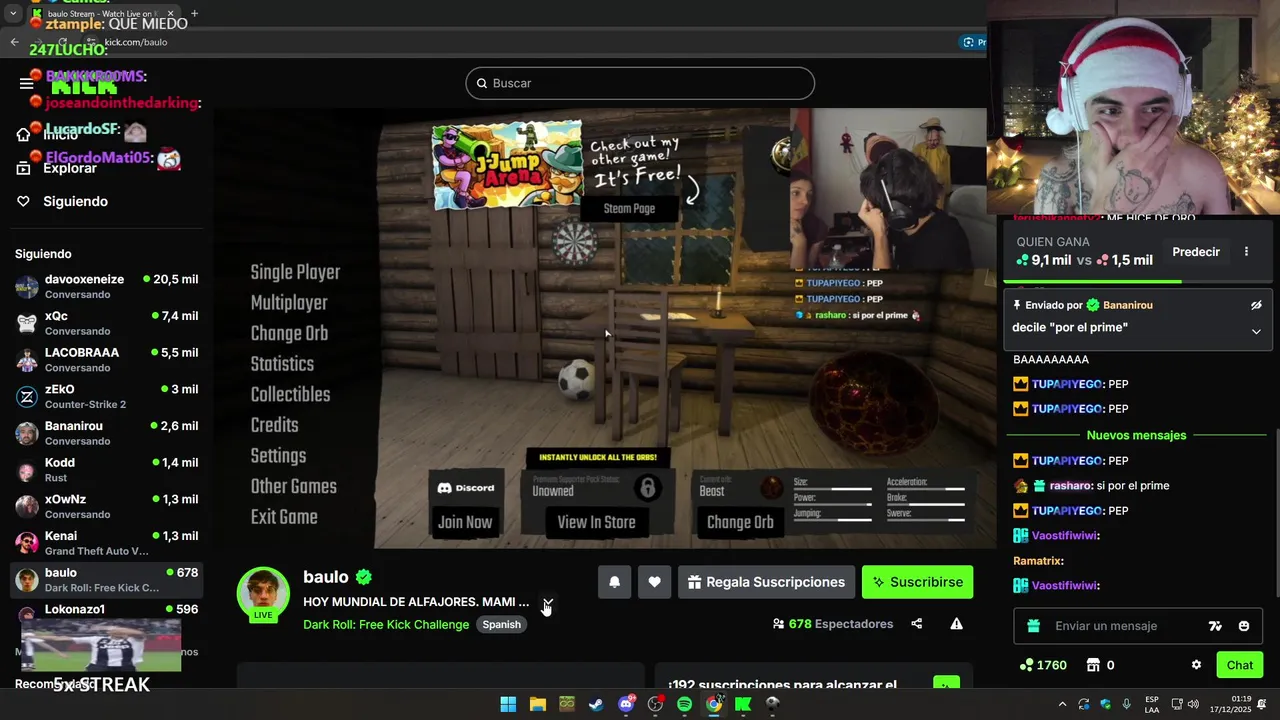Open xOwNz channel in sidebar
Image resolution: width=1280 pixels, height=720 pixels.
tap(106, 506)
